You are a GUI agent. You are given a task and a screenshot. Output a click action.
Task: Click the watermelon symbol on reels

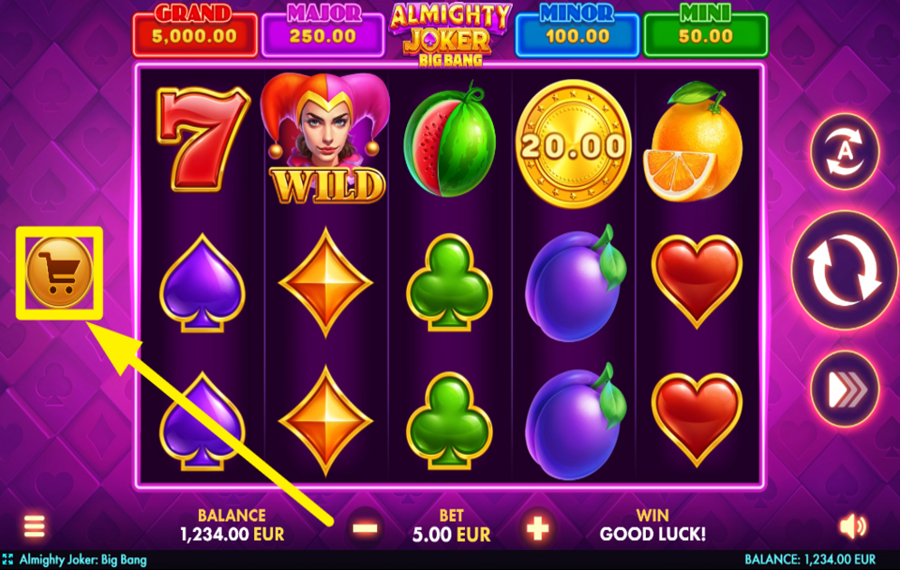[x=449, y=139]
